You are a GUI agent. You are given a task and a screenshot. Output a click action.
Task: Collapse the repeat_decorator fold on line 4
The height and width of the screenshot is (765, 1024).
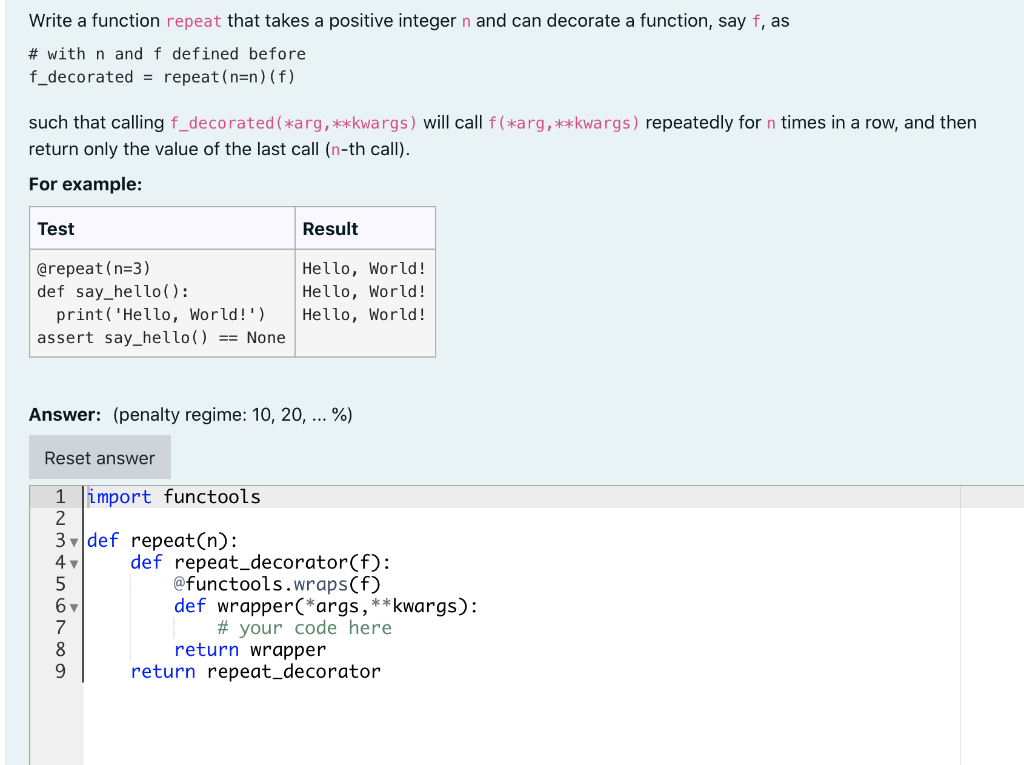coord(73,562)
